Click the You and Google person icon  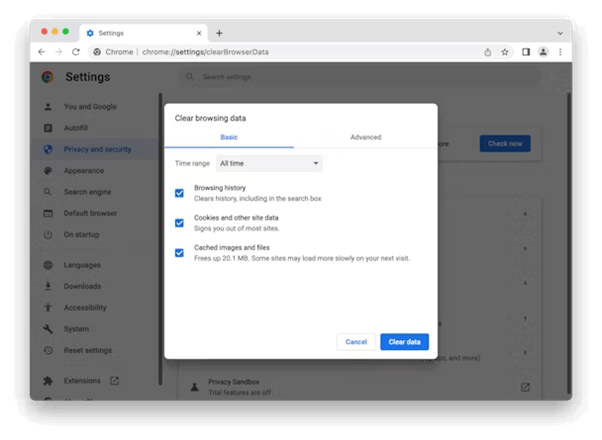click(x=48, y=107)
